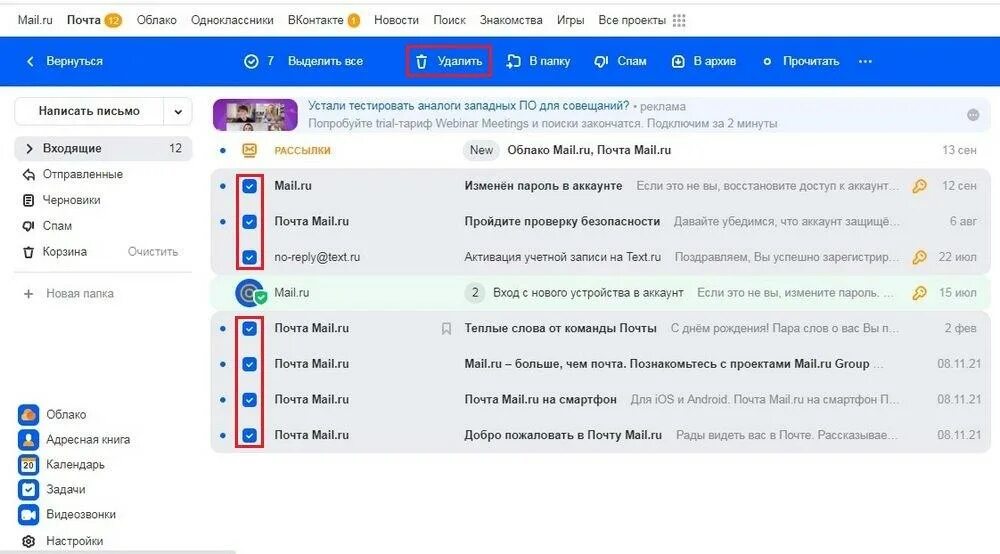Click the back arrow beside Вернуться
1000x554 pixels.
(x=30, y=61)
